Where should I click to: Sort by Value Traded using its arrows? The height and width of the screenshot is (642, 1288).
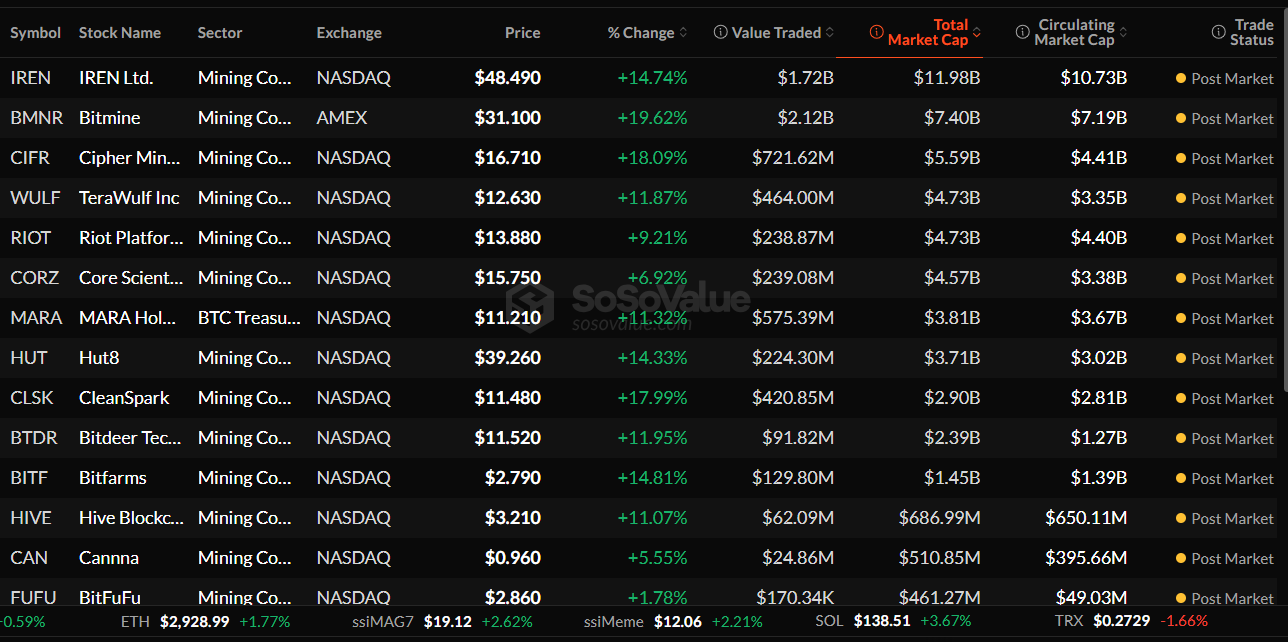point(829,33)
